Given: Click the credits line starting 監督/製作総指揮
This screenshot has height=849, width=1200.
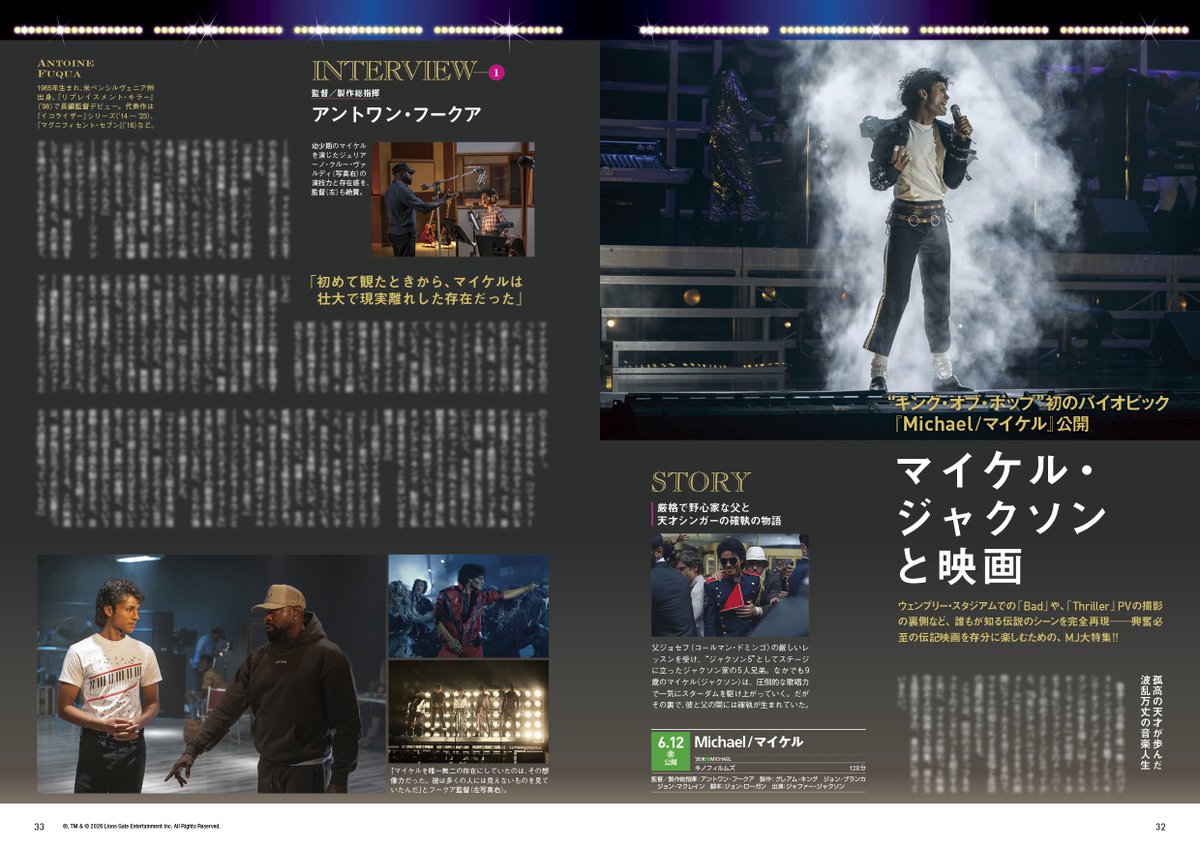Looking at the screenshot, I should pos(758,782).
